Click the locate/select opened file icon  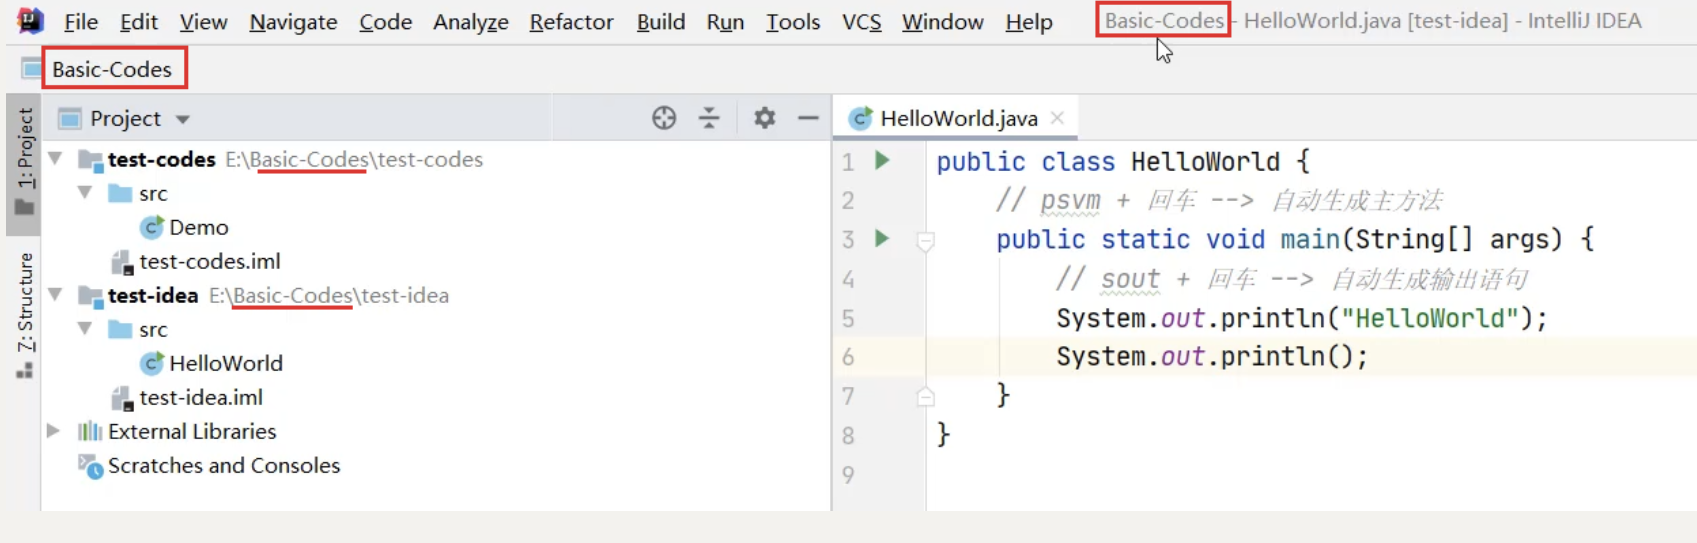coord(664,118)
